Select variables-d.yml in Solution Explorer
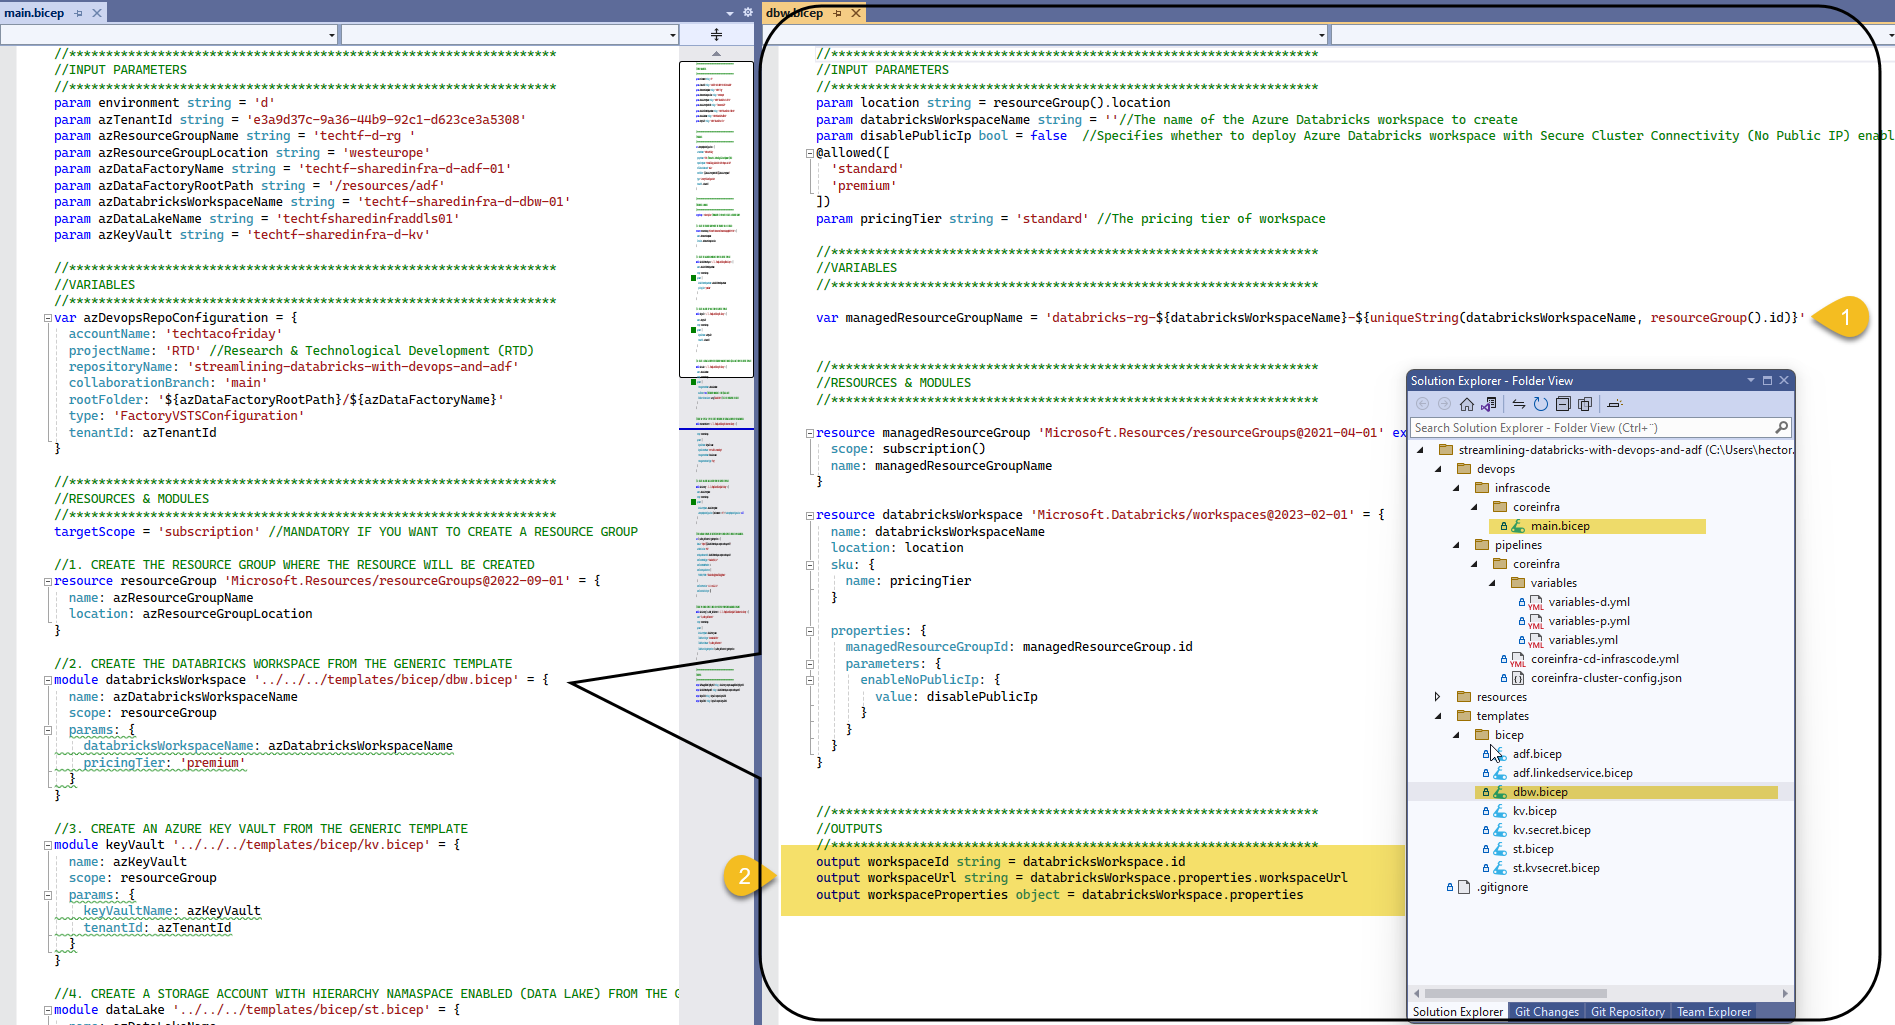 (1588, 602)
